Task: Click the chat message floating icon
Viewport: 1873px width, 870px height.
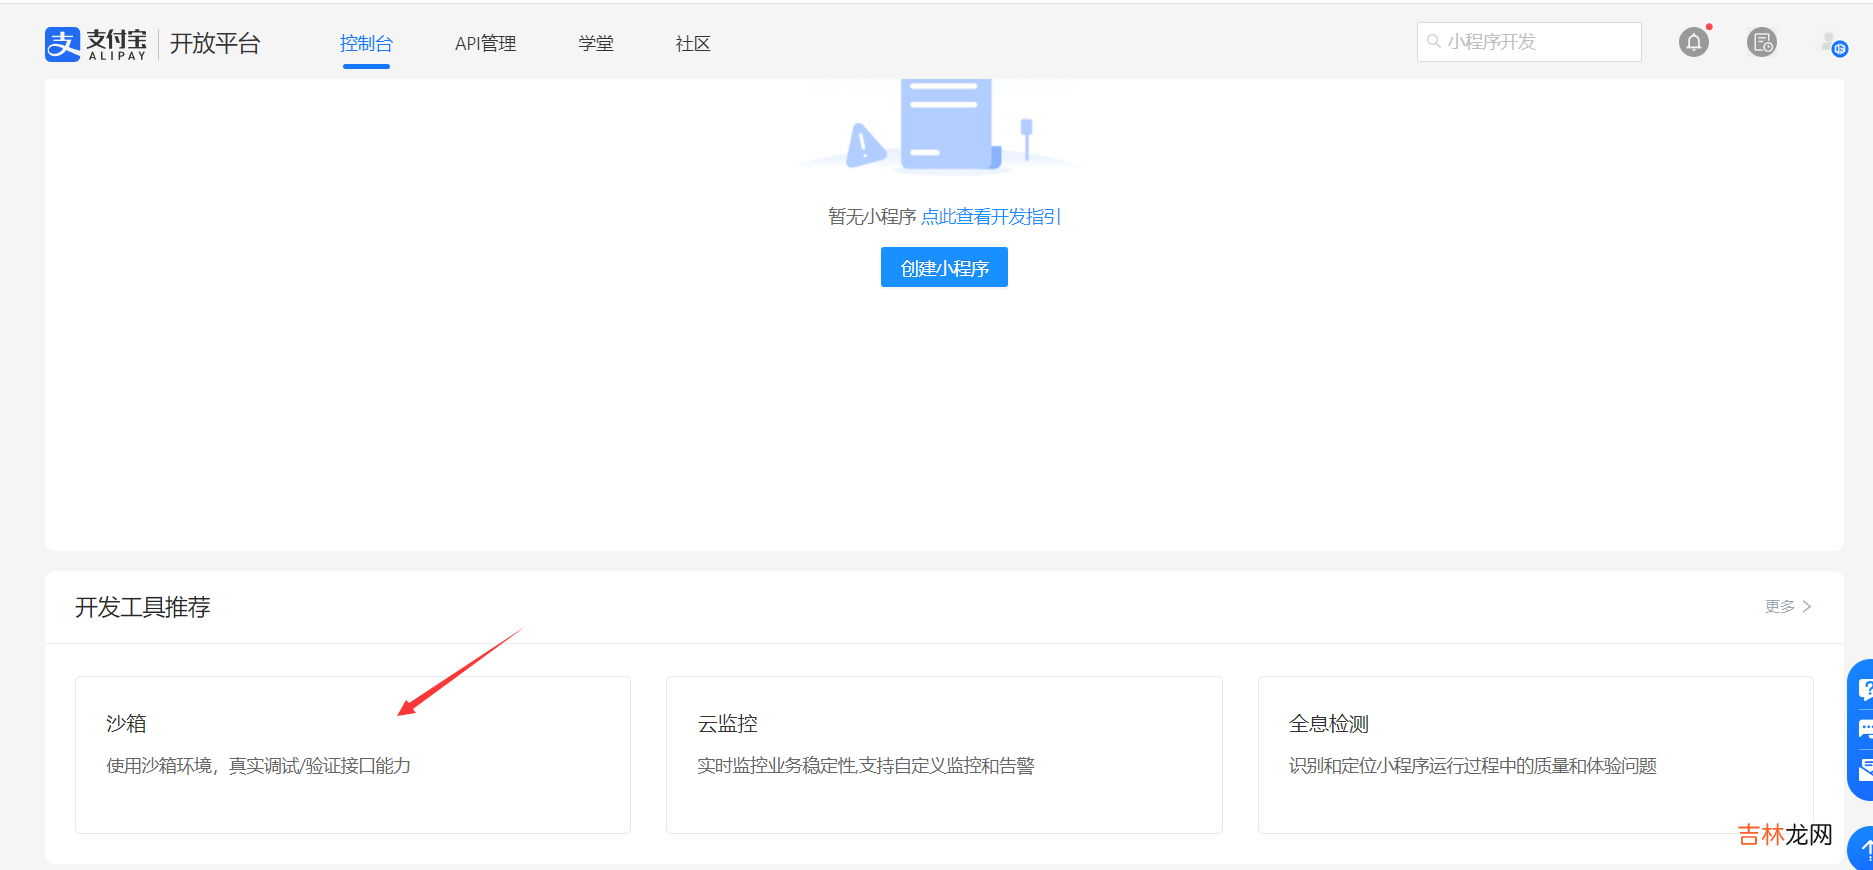Action: 1864,729
